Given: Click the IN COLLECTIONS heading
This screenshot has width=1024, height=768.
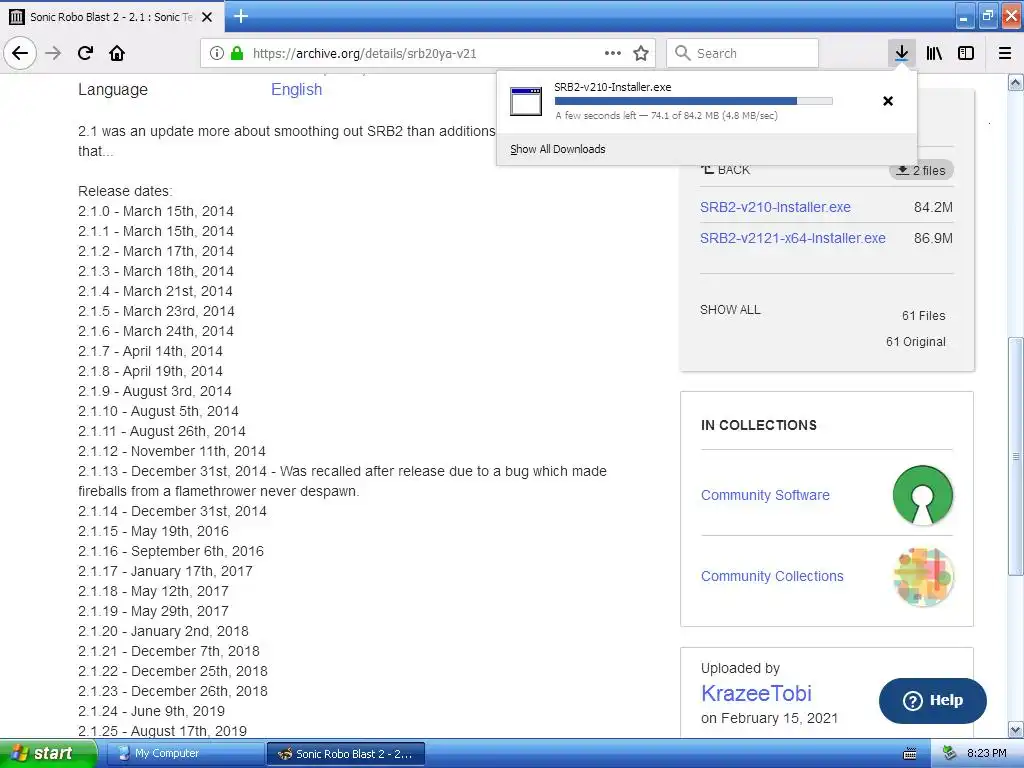Looking at the screenshot, I should point(759,425).
